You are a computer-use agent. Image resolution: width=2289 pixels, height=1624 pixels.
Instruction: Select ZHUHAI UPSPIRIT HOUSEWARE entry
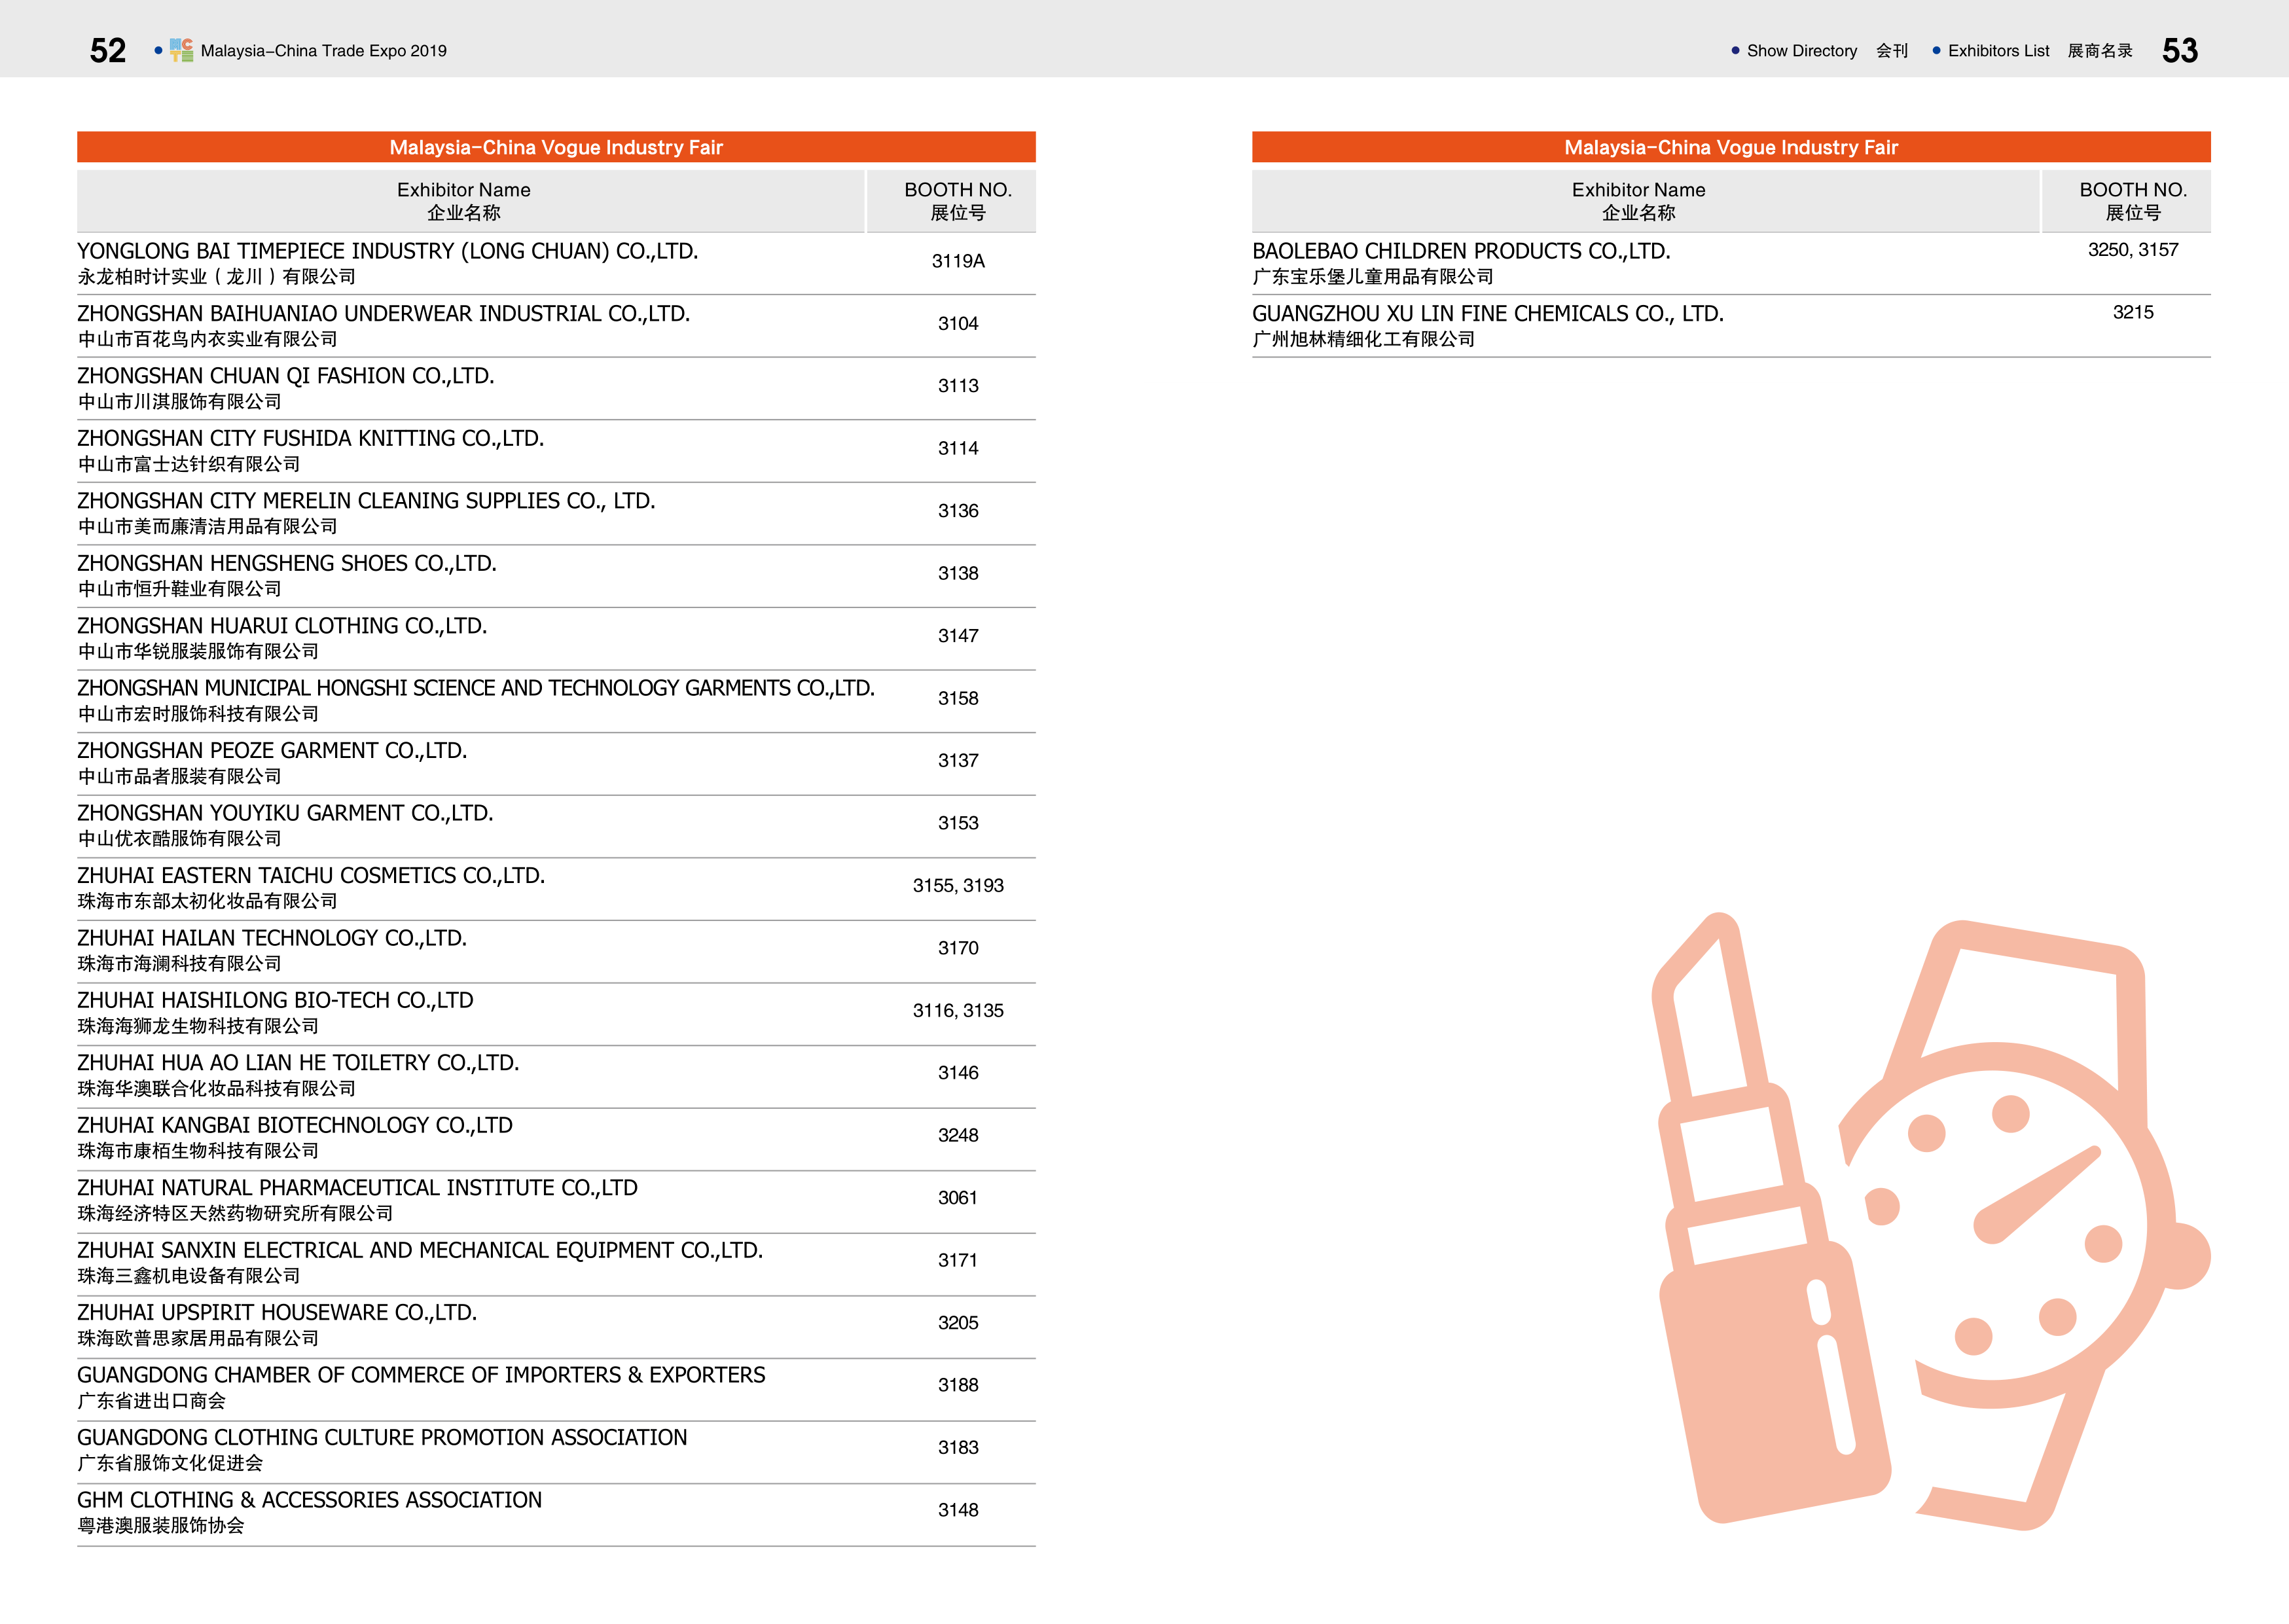(278, 1325)
